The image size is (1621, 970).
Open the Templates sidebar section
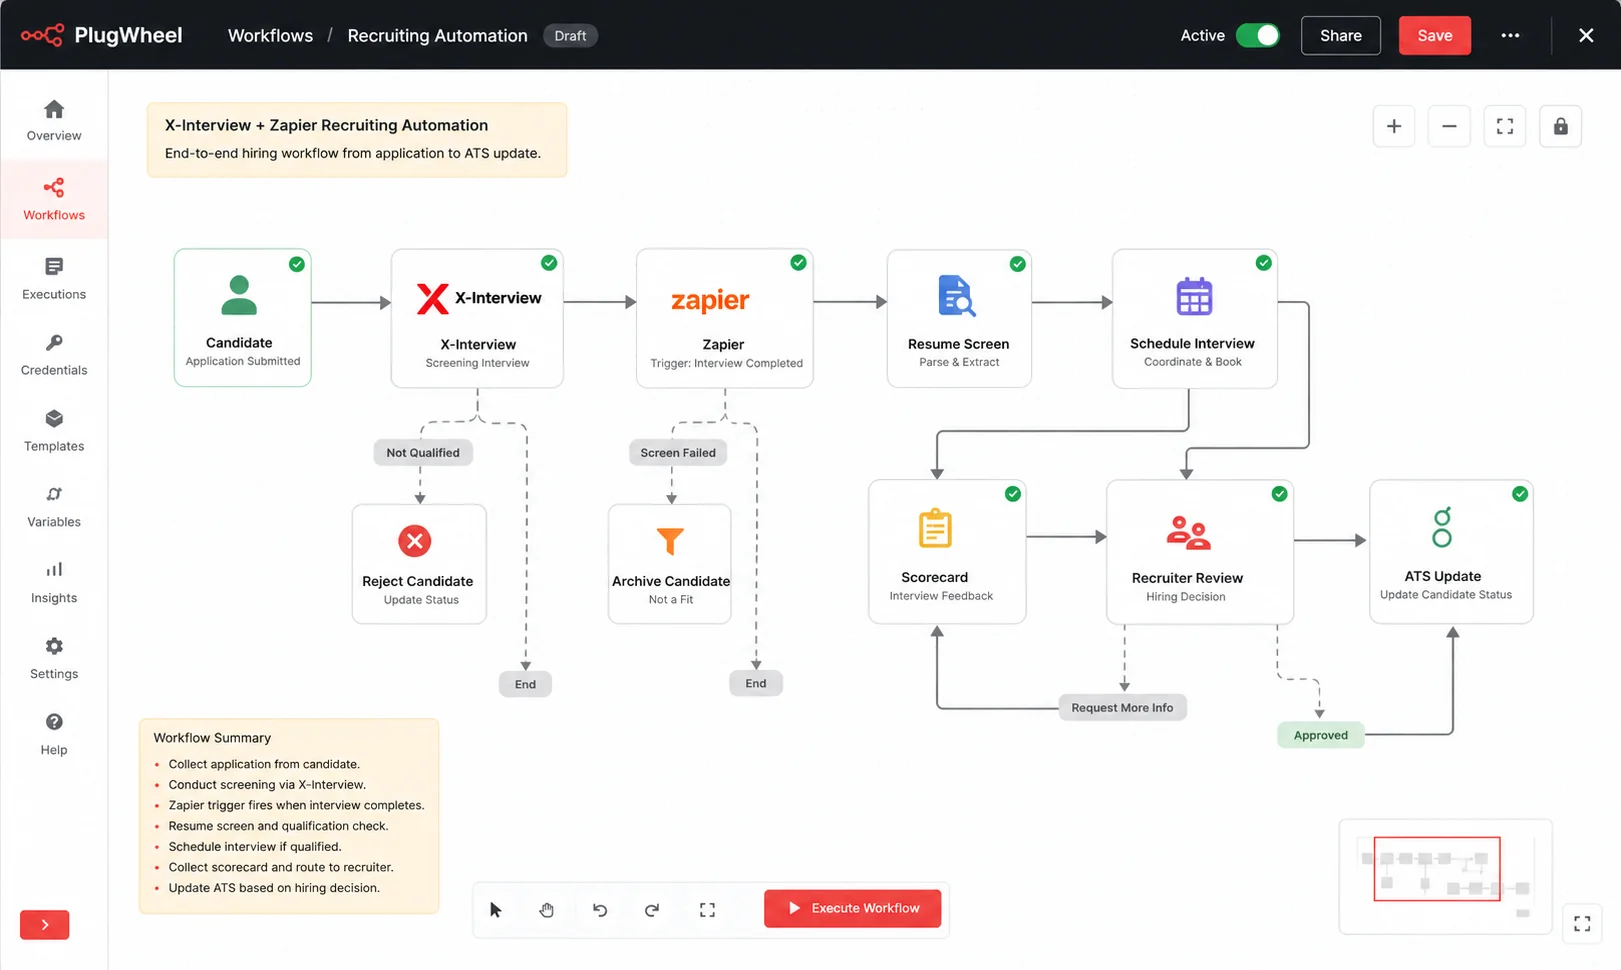[x=54, y=431]
